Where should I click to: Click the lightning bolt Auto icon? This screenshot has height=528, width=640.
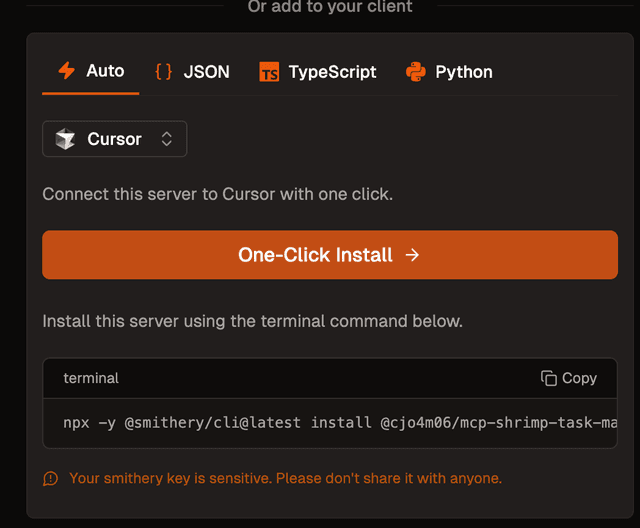click(66, 71)
